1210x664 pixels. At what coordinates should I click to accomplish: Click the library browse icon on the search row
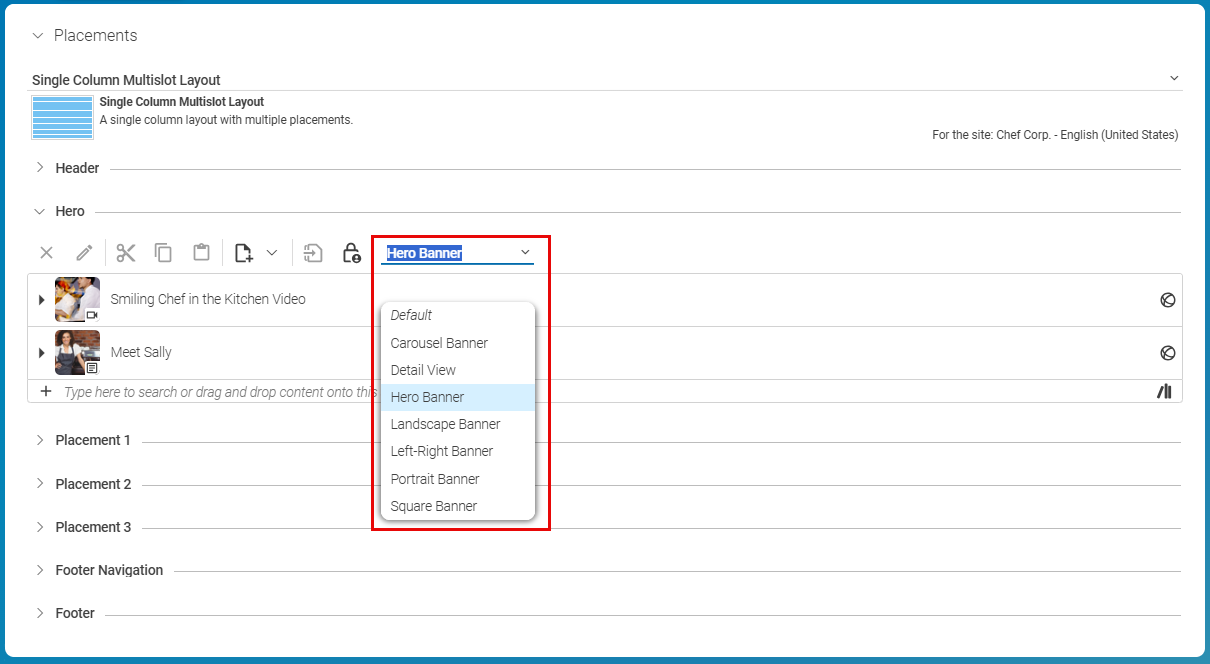(x=1163, y=391)
